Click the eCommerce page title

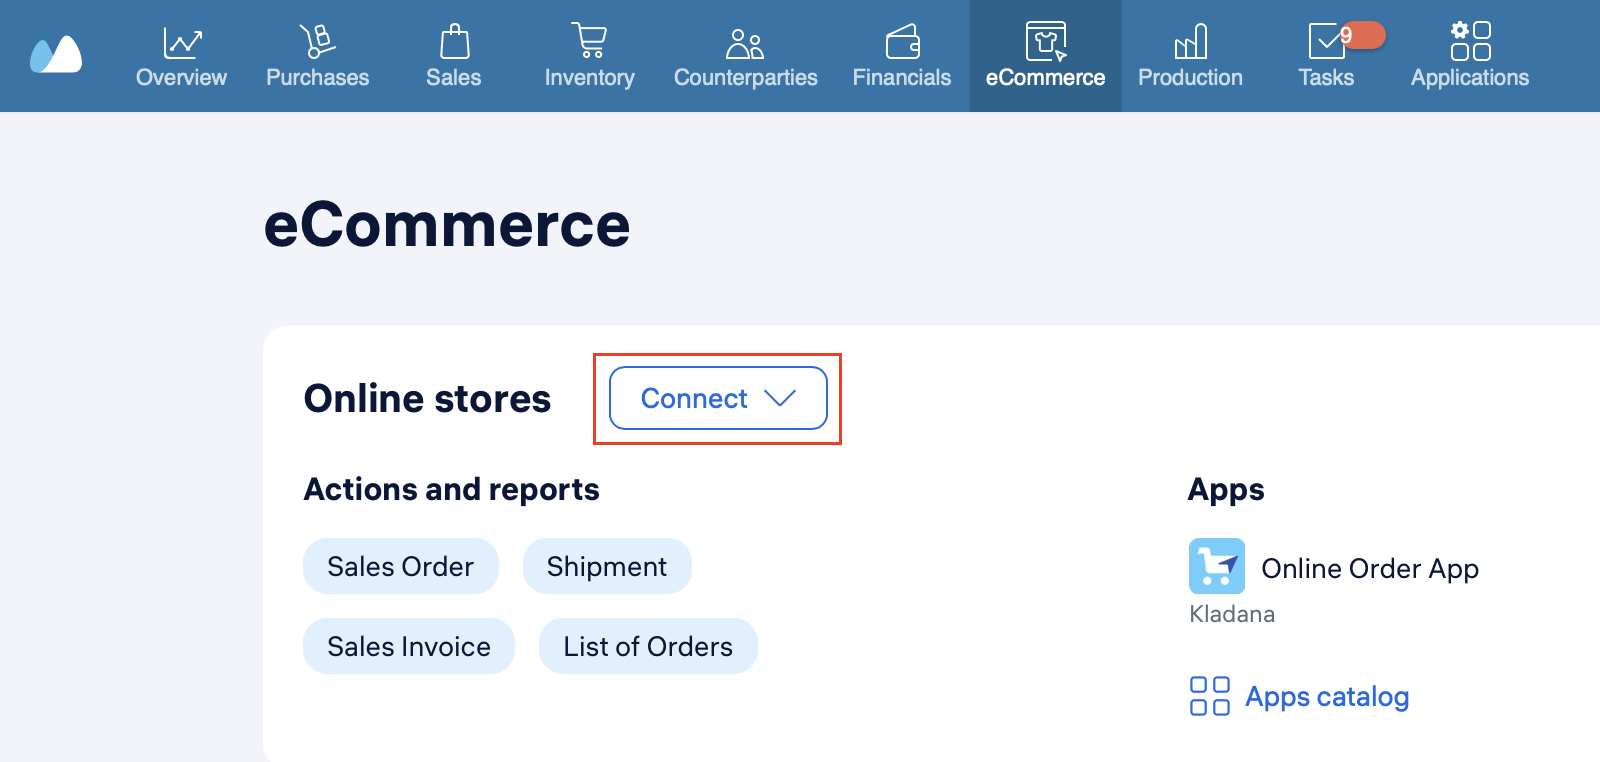447,224
